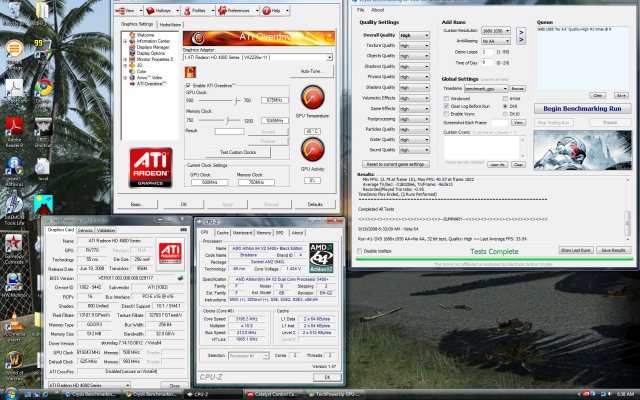The width and height of the screenshot is (640, 400).
Task: Click Help icon in Catalyst toolbar
Action: pyautogui.click(x=267, y=11)
